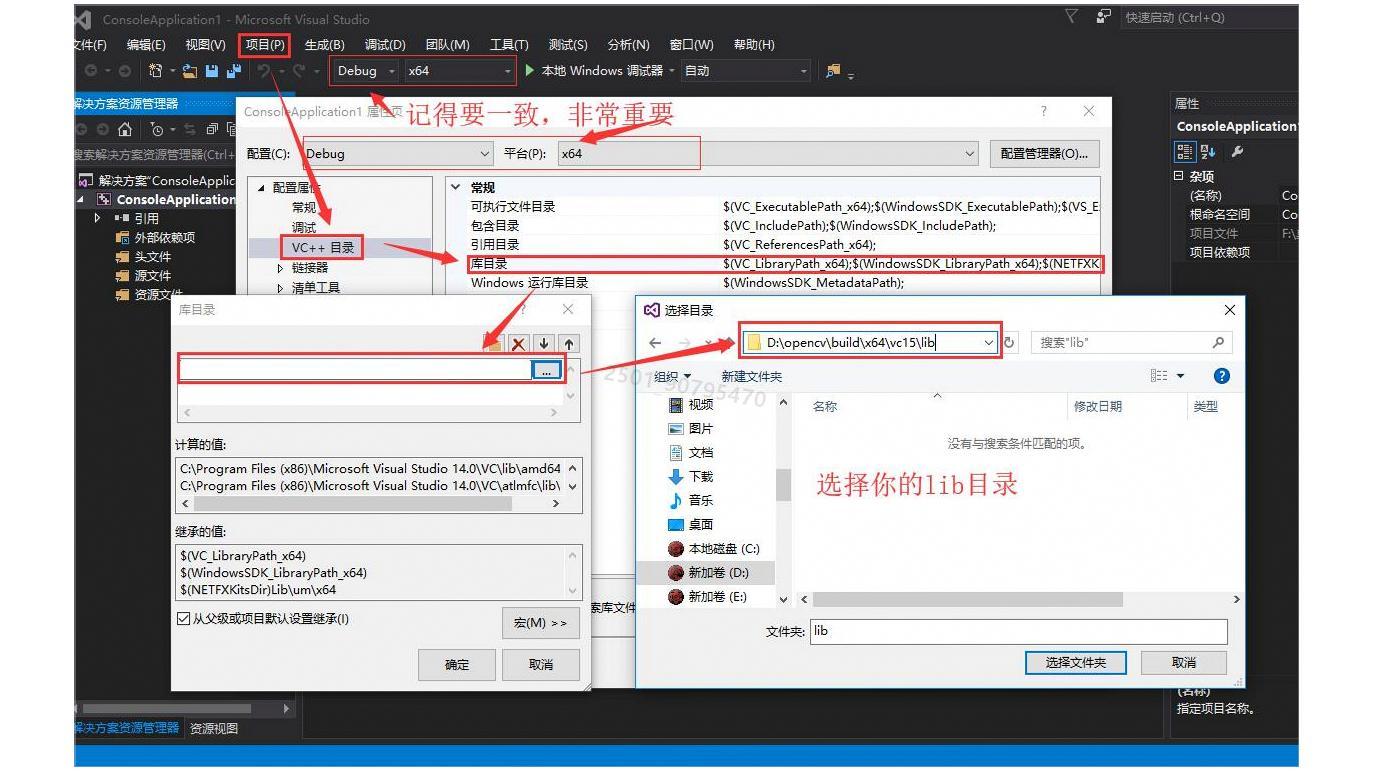Open the 生成(B) menu

tap(324, 45)
